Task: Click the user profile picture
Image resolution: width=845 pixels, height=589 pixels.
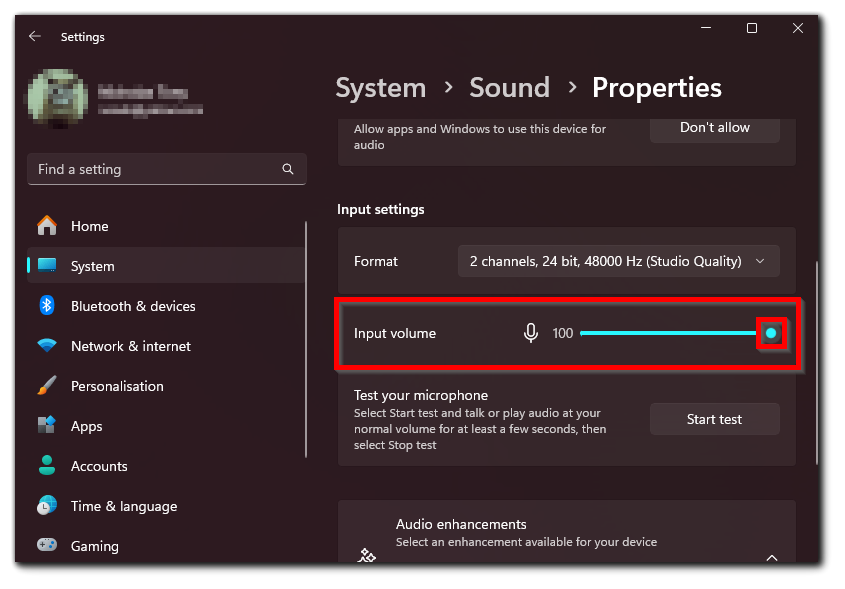Action: 57,99
